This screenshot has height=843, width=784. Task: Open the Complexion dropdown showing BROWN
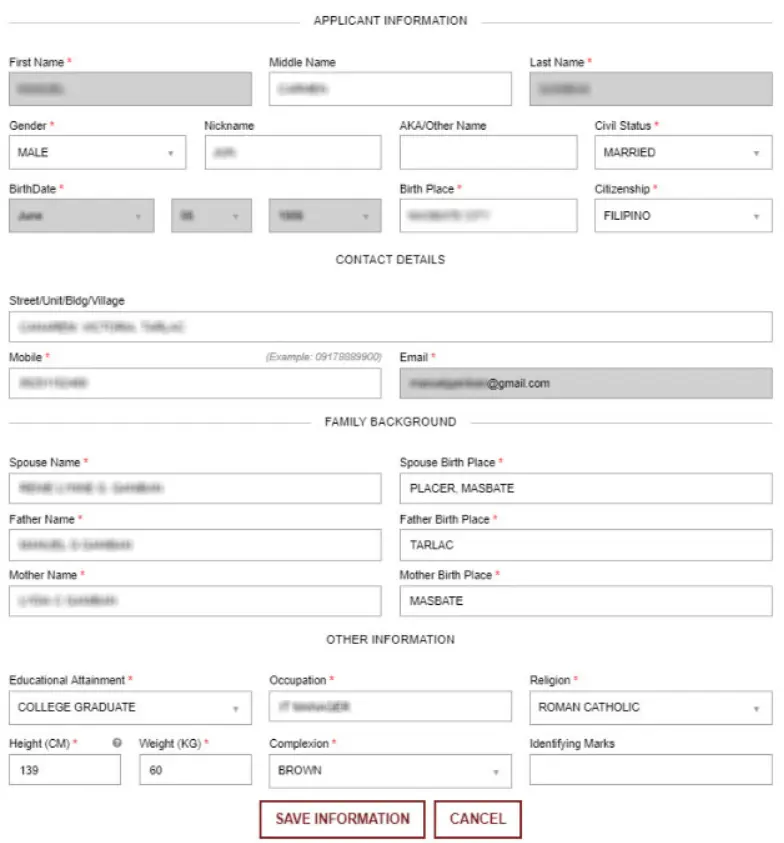(390, 771)
